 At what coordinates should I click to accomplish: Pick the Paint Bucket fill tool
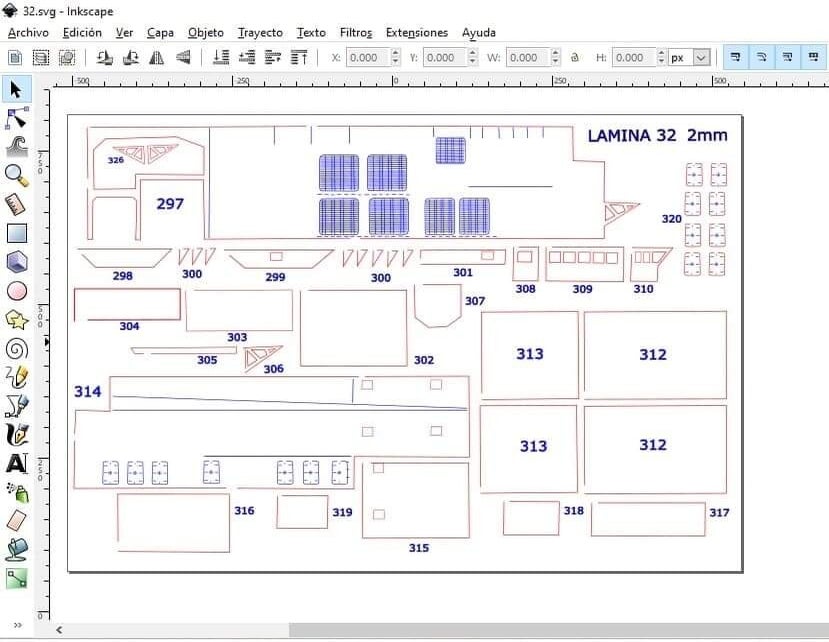pyautogui.click(x=16, y=548)
